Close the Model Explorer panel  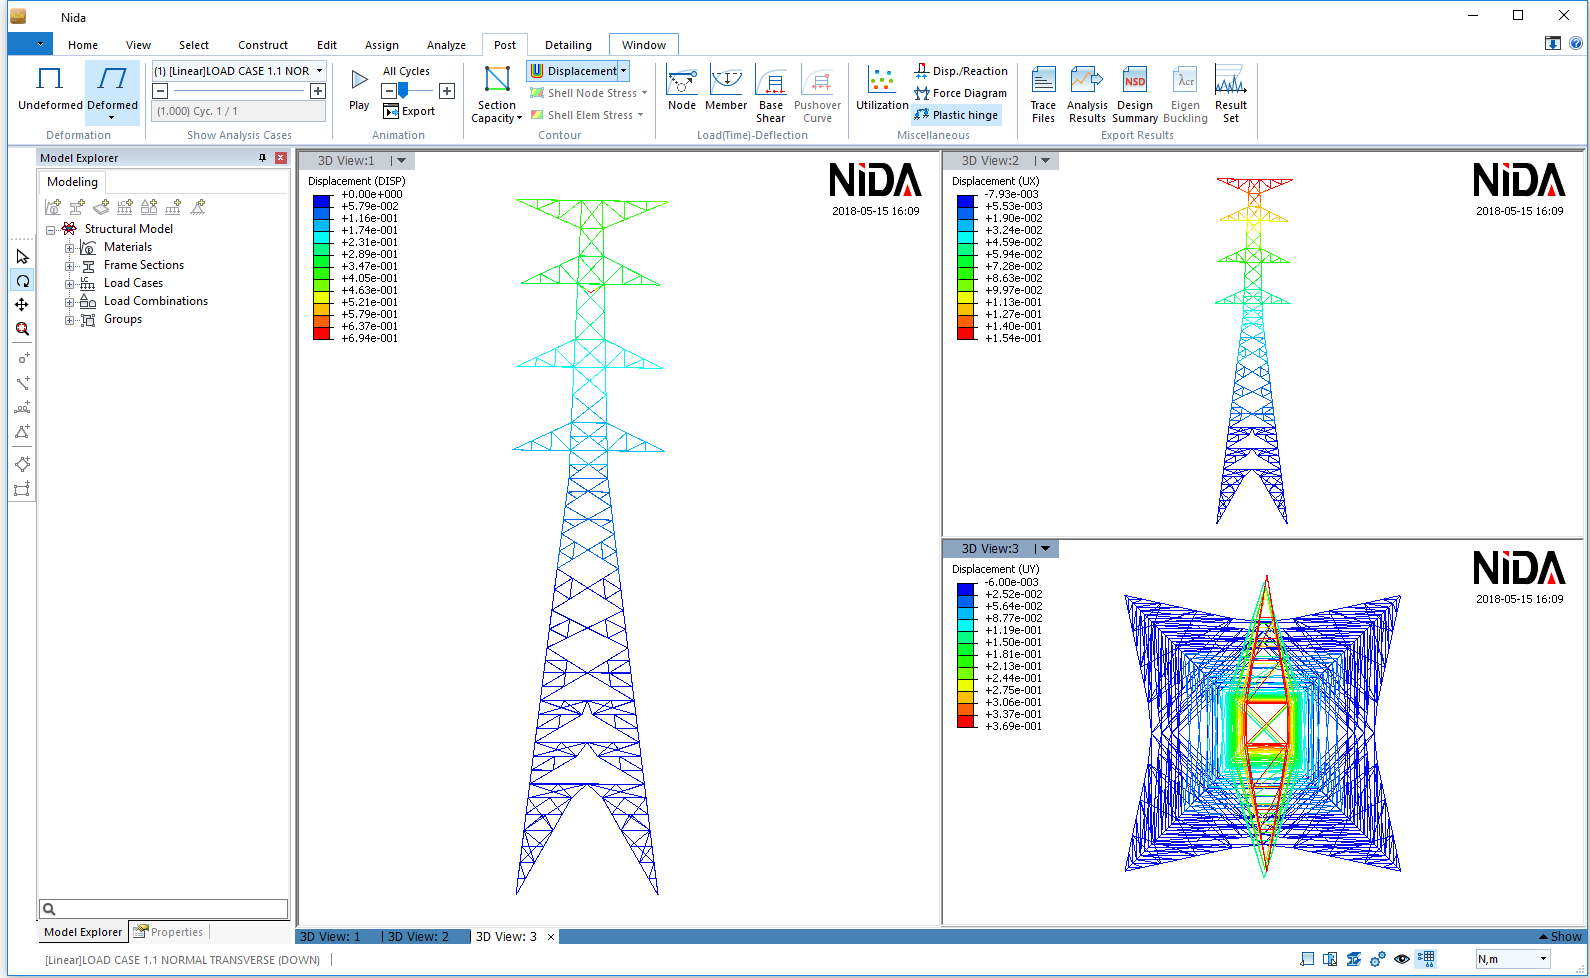[x=281, y=158]
